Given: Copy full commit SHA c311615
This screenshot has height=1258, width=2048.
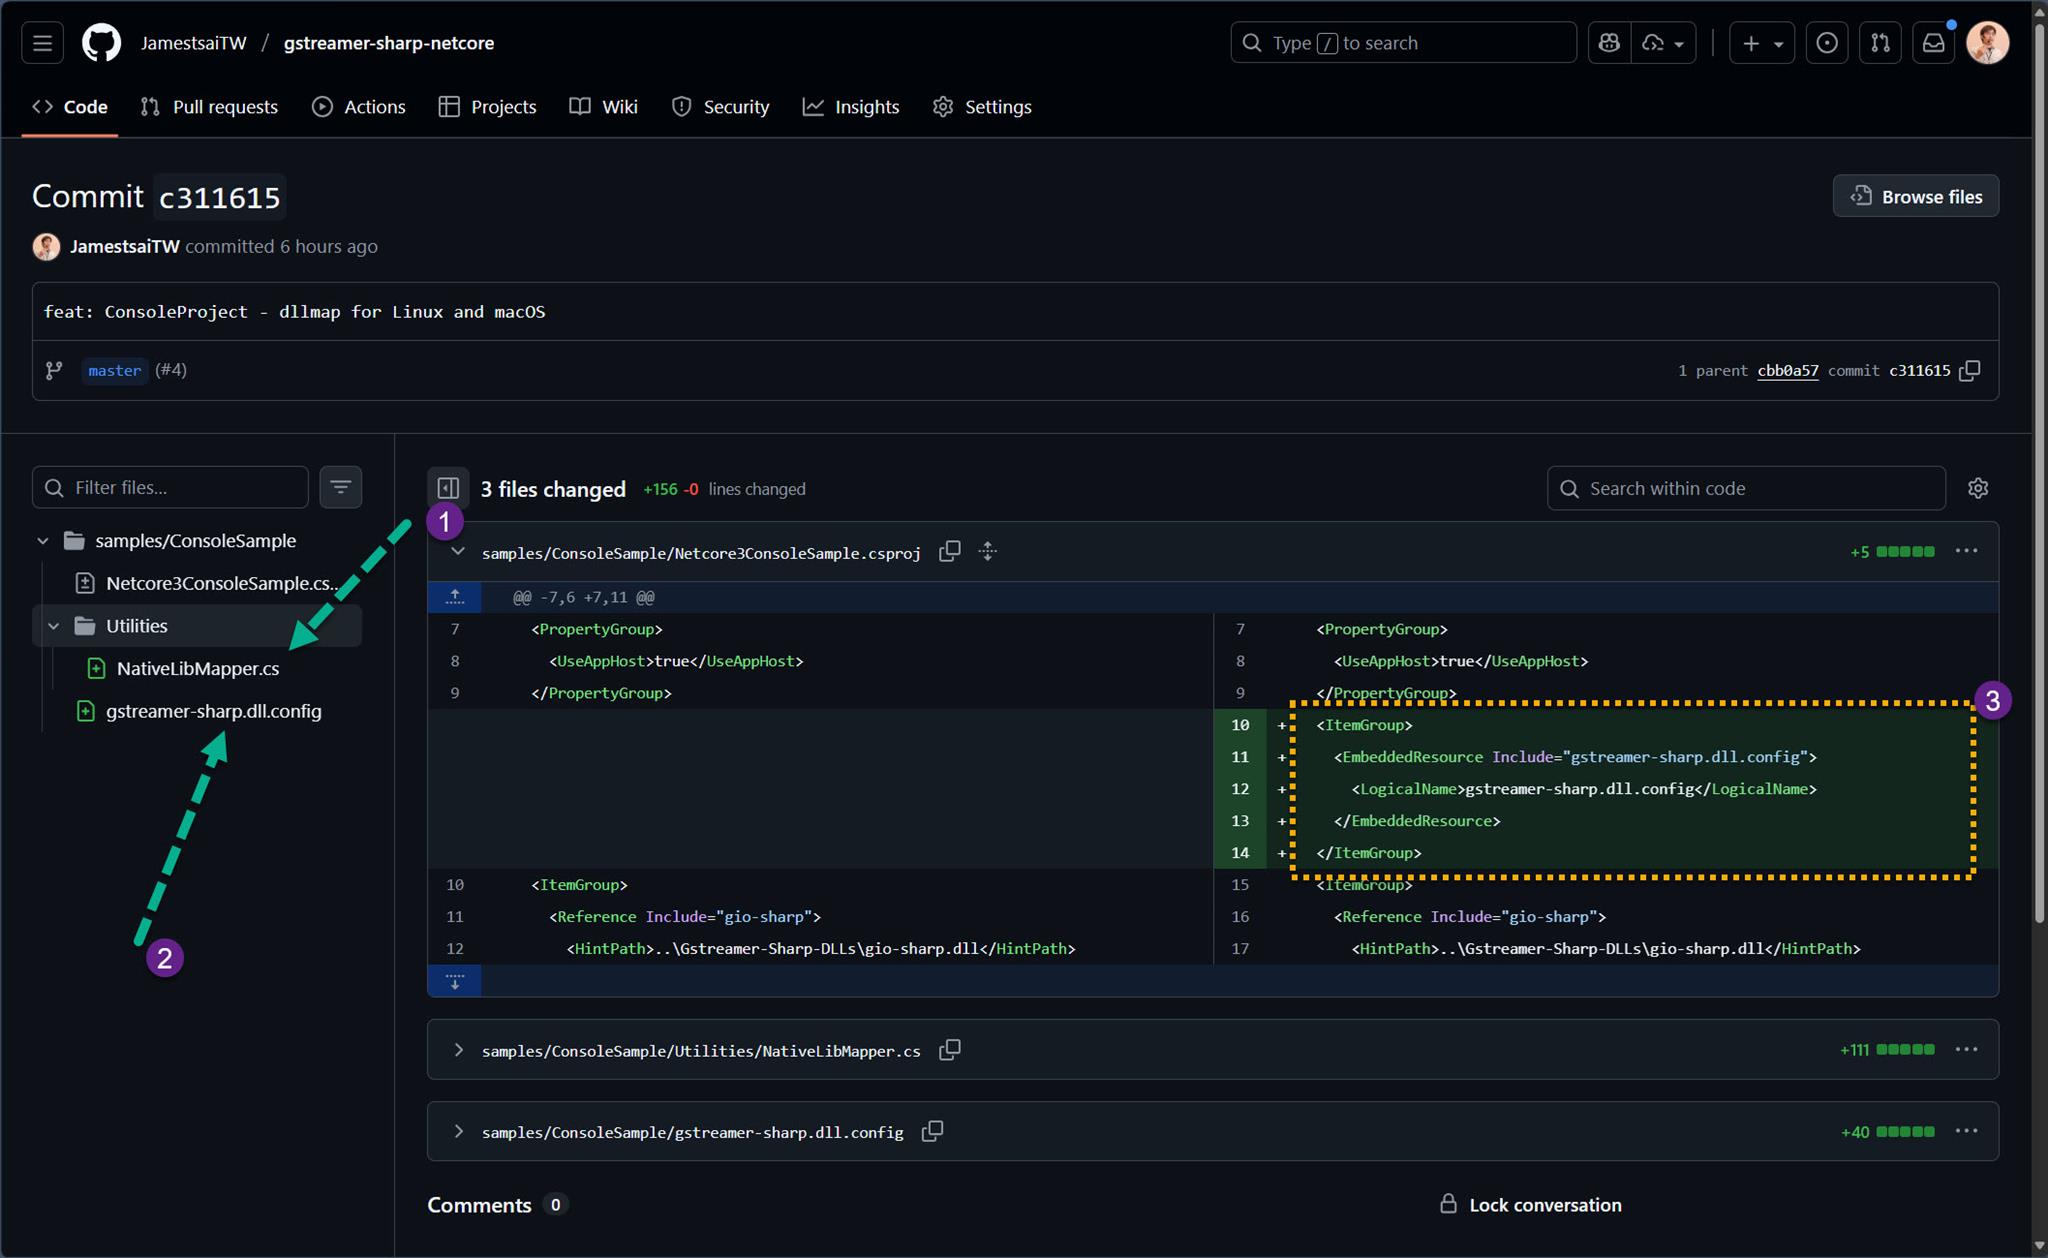Looking at the screenshot, I should [1969, 371].
